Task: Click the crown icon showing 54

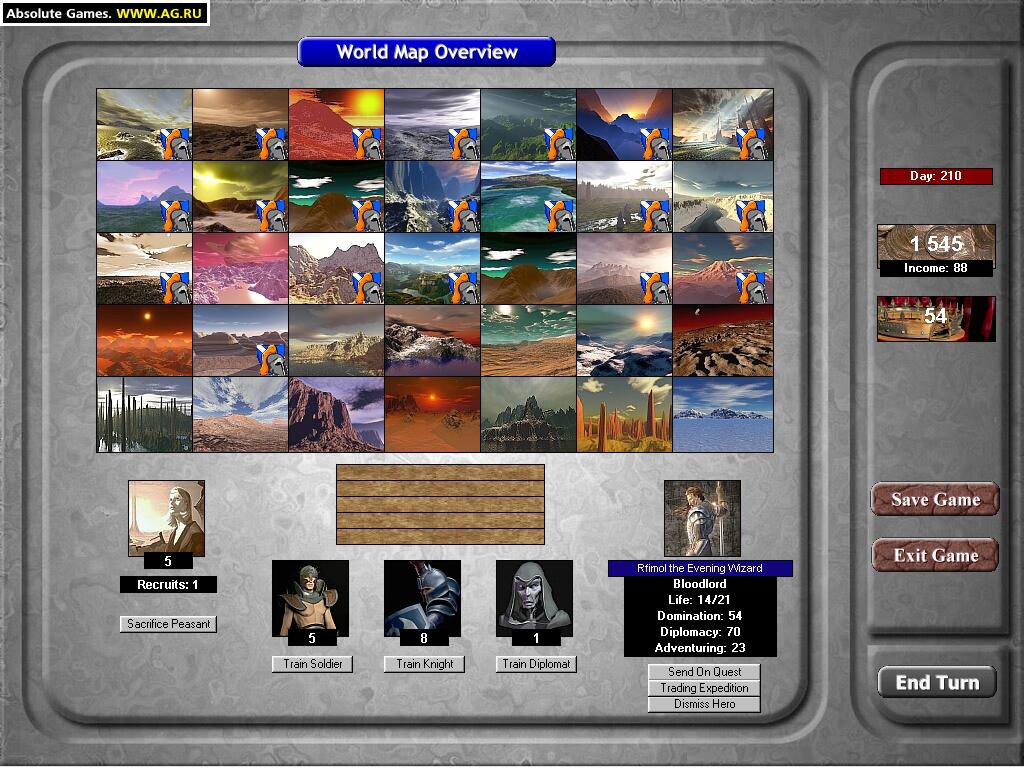Action: [936, 318]
